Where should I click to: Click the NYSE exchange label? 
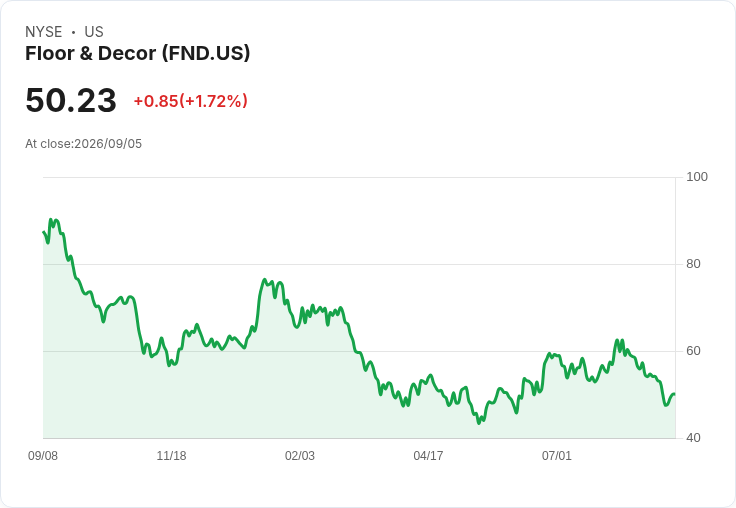click(44, 32)
